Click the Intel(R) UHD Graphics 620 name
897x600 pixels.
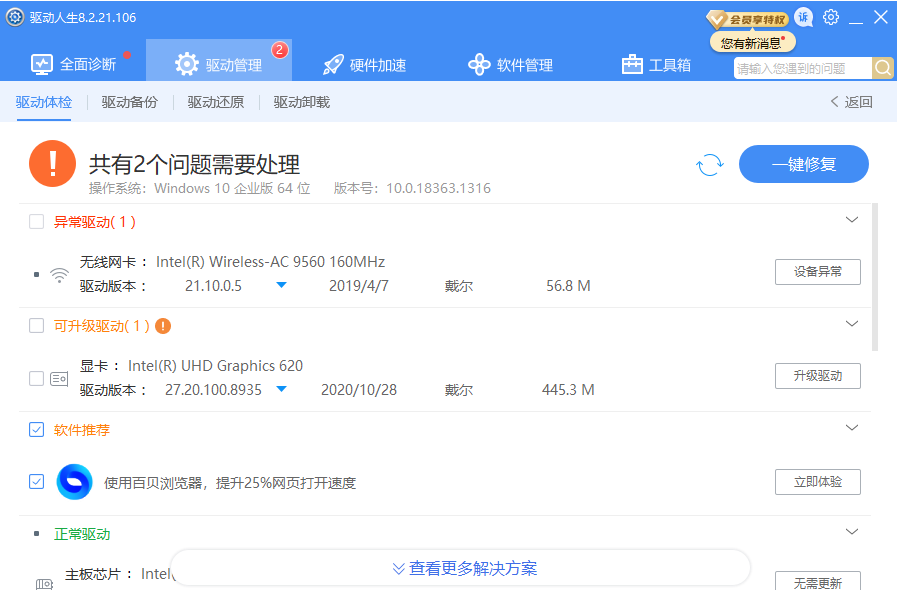215,365
